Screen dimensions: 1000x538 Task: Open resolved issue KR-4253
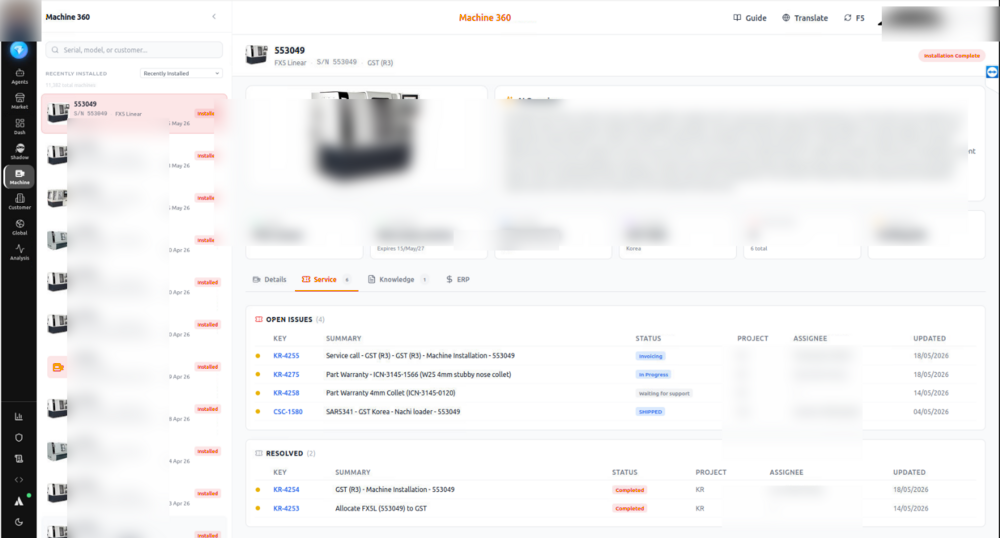tap(286, 508)
